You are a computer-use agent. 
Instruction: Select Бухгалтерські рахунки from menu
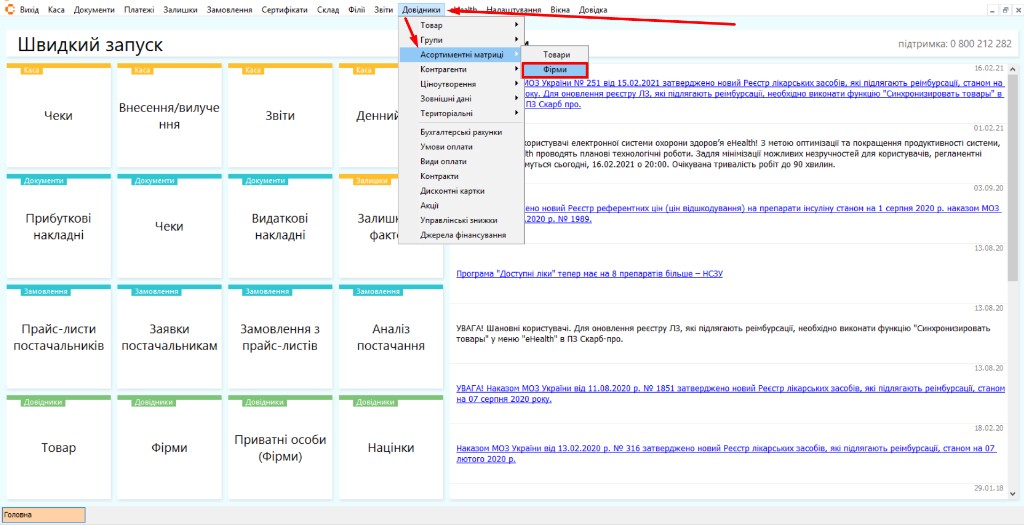point(461,132)
